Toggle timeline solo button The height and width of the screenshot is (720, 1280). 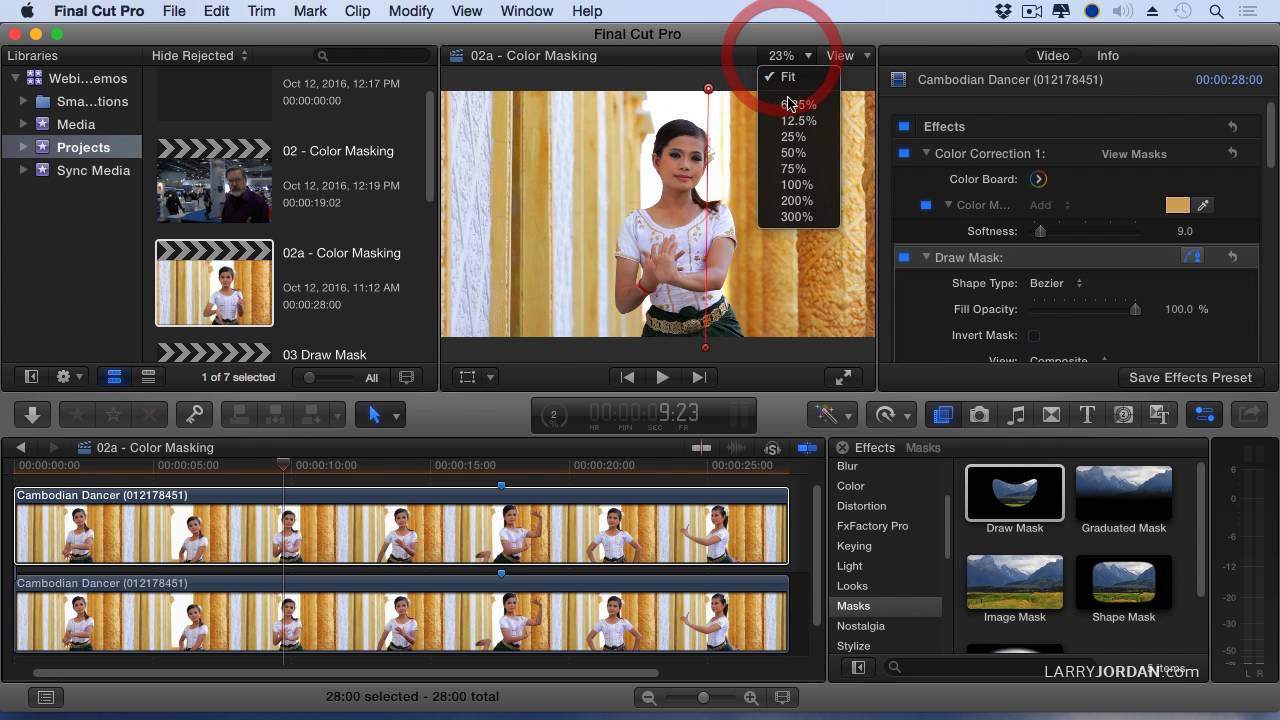tap(772, 448)
